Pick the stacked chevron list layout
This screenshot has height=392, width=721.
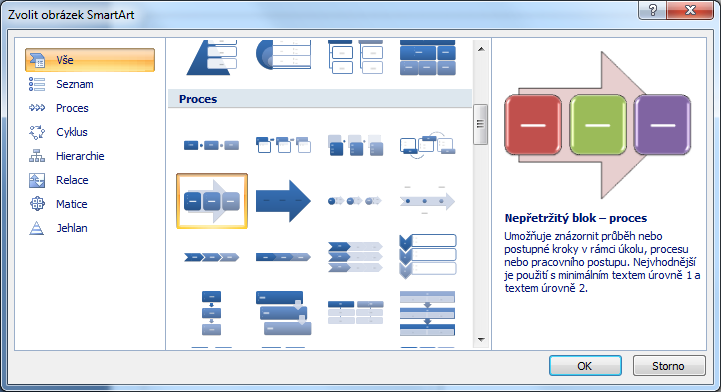355,257
